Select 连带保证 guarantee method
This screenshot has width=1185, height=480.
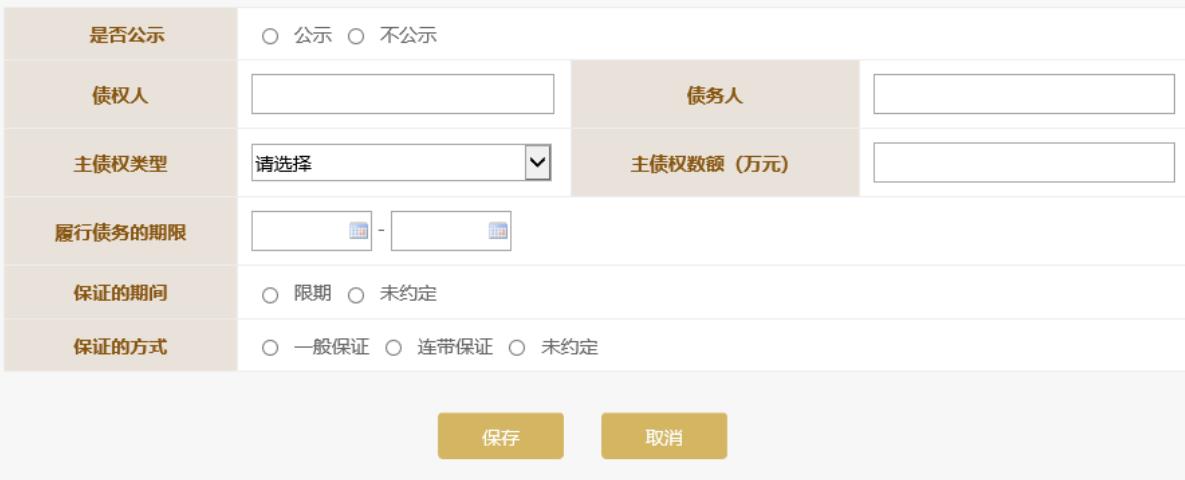(393, 347)
